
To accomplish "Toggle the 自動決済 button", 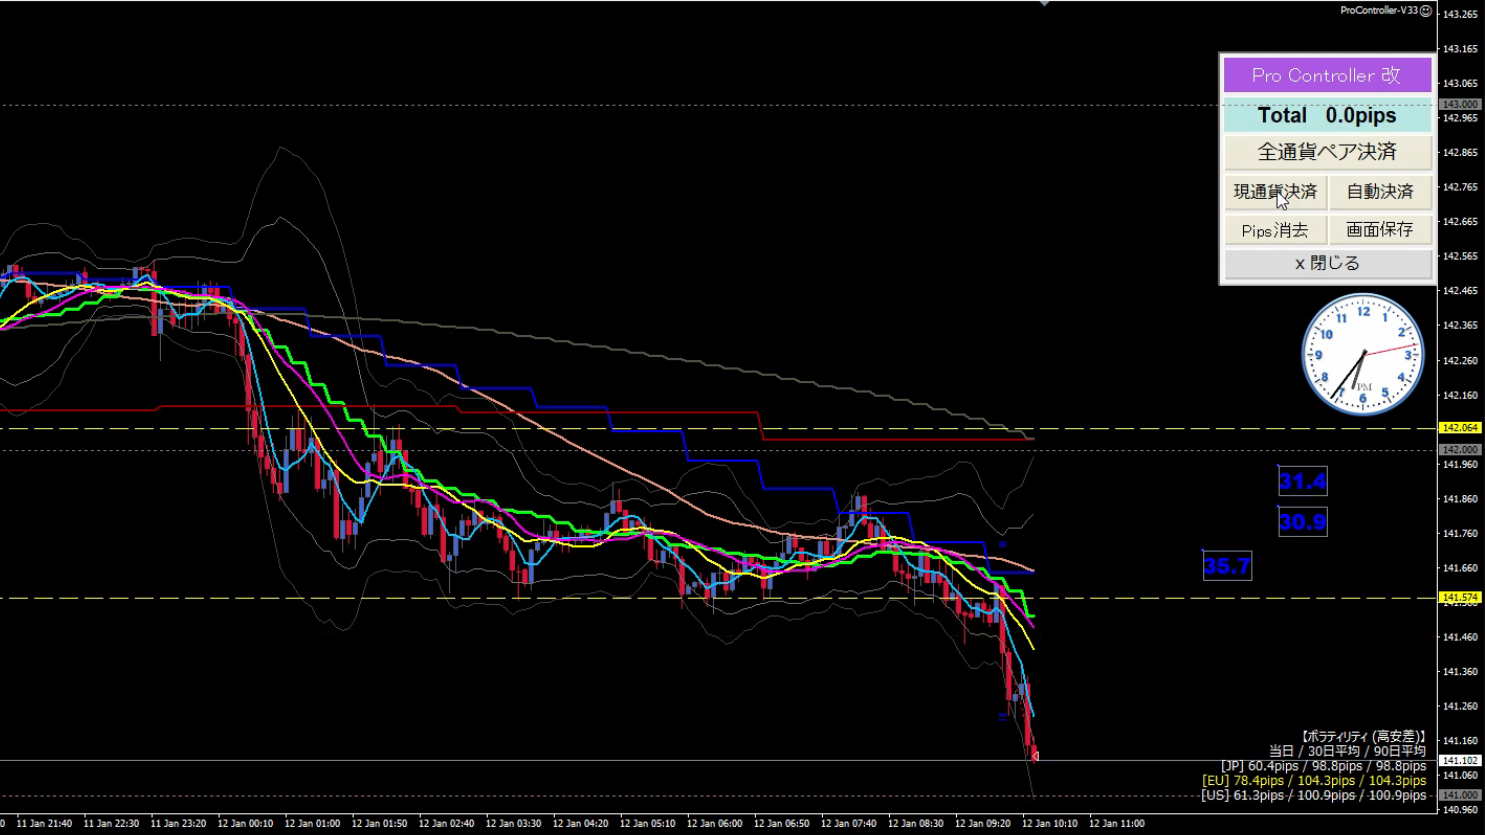I will pos(1380,192).
